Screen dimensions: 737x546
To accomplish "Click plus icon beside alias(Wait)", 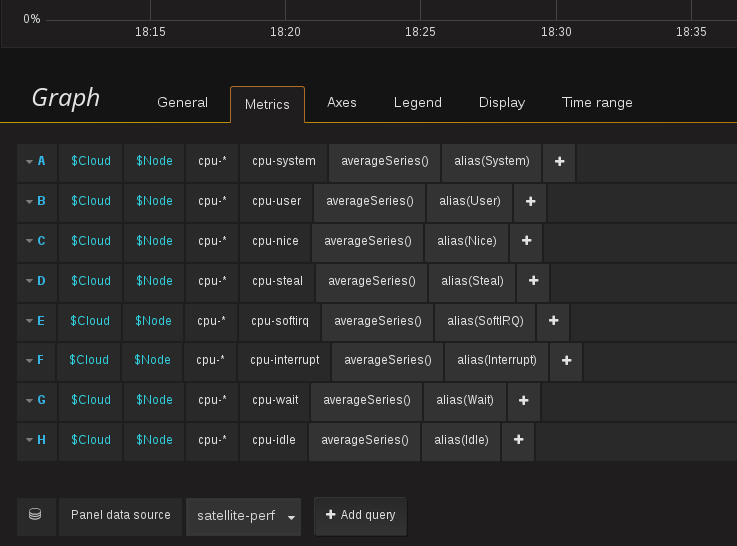I will (x=523, y=400).
